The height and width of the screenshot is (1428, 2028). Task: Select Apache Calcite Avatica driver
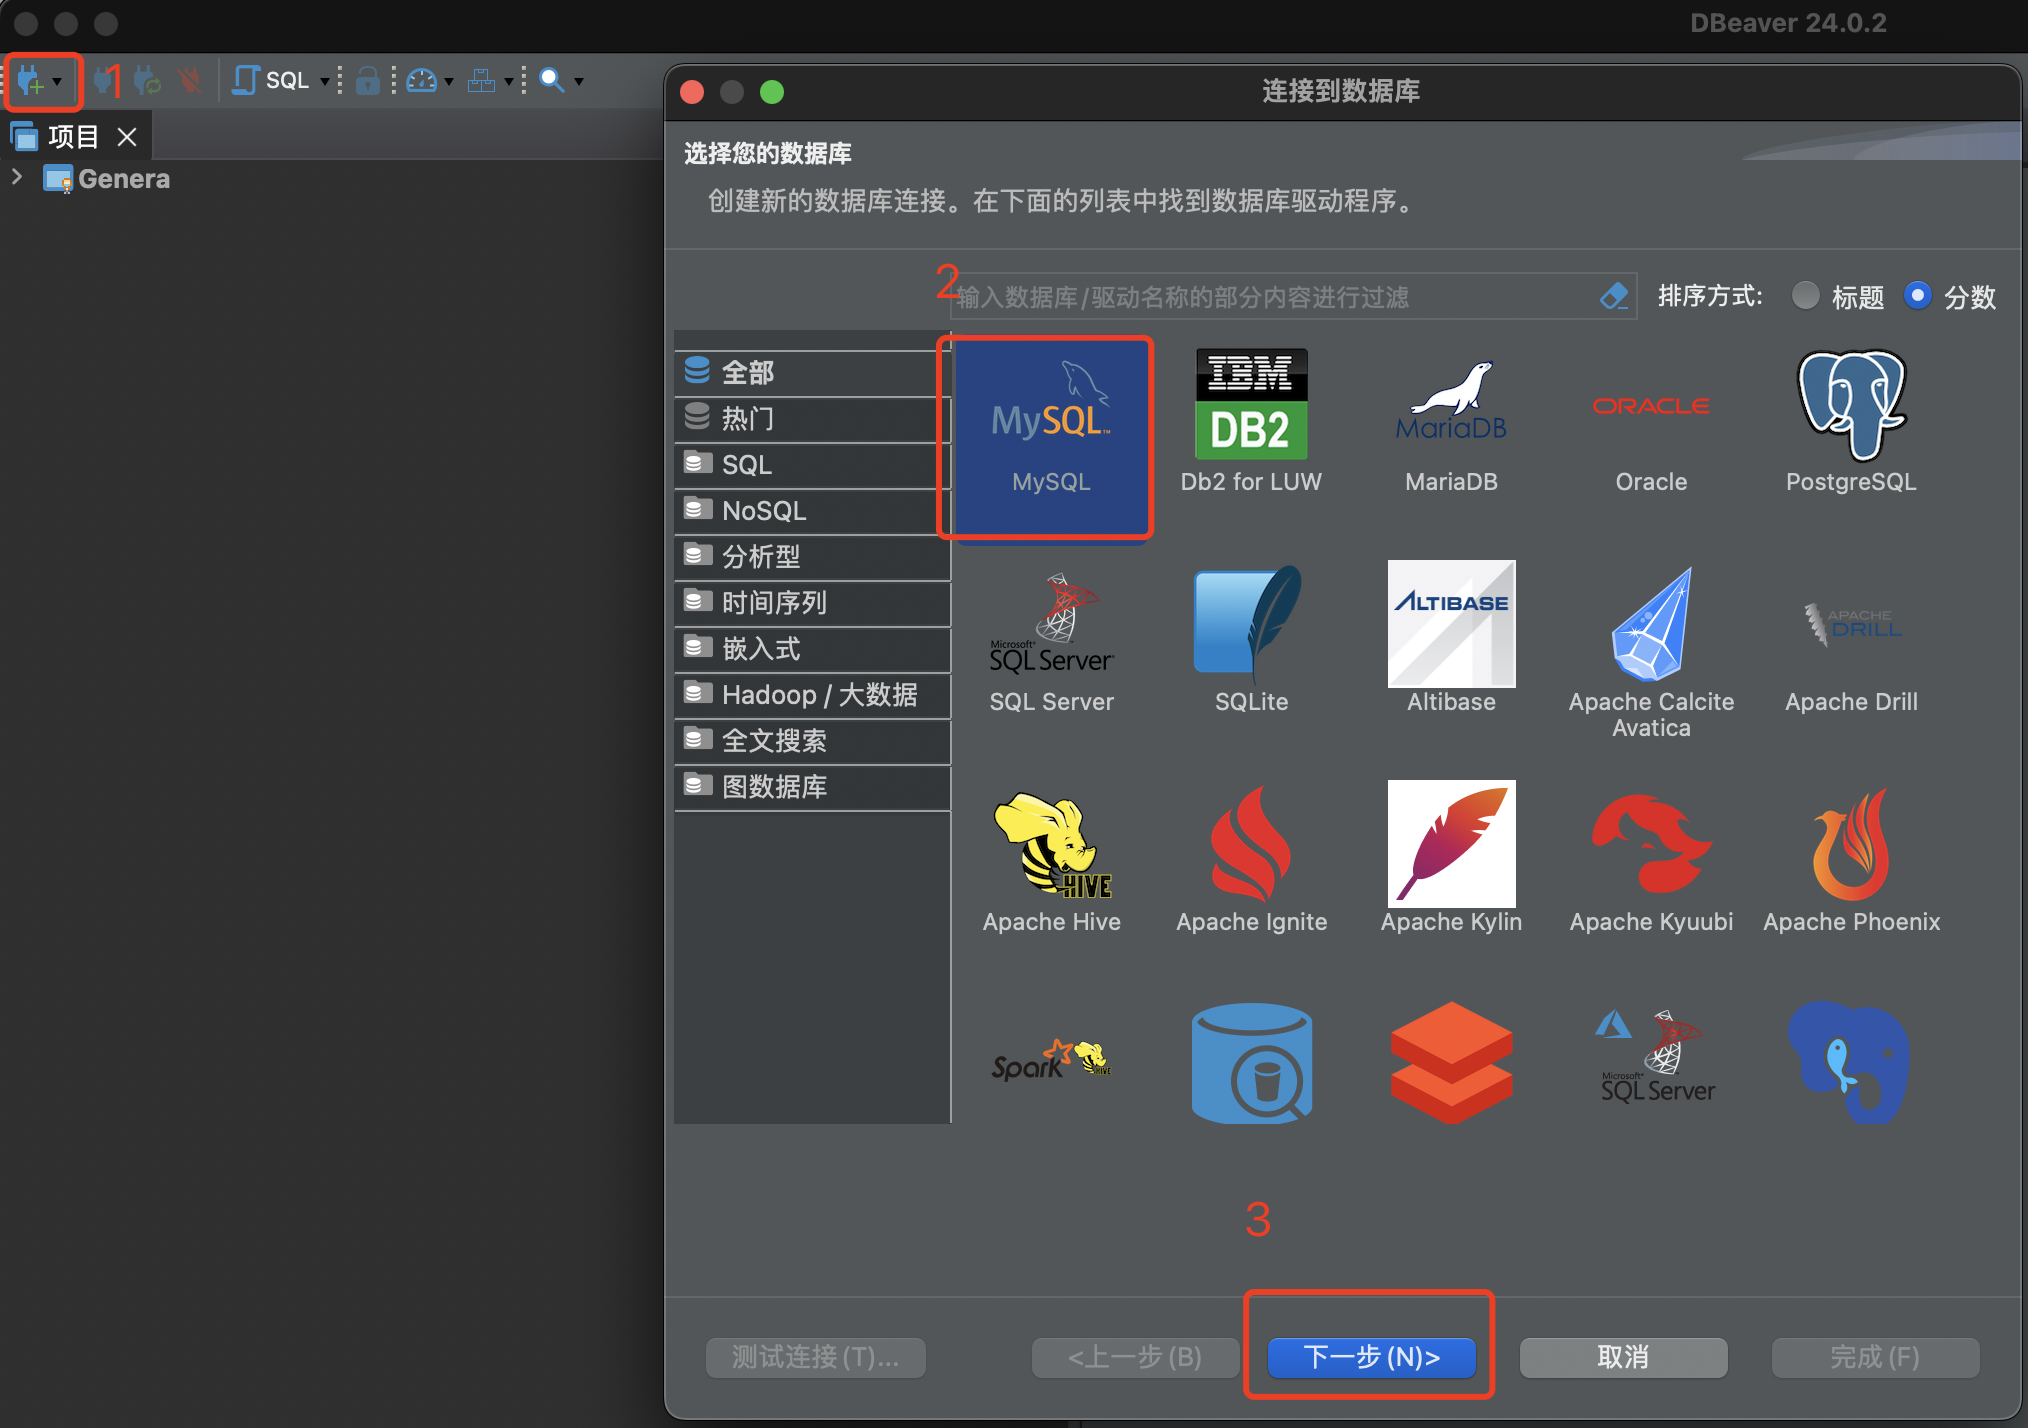coord(1651,652)
